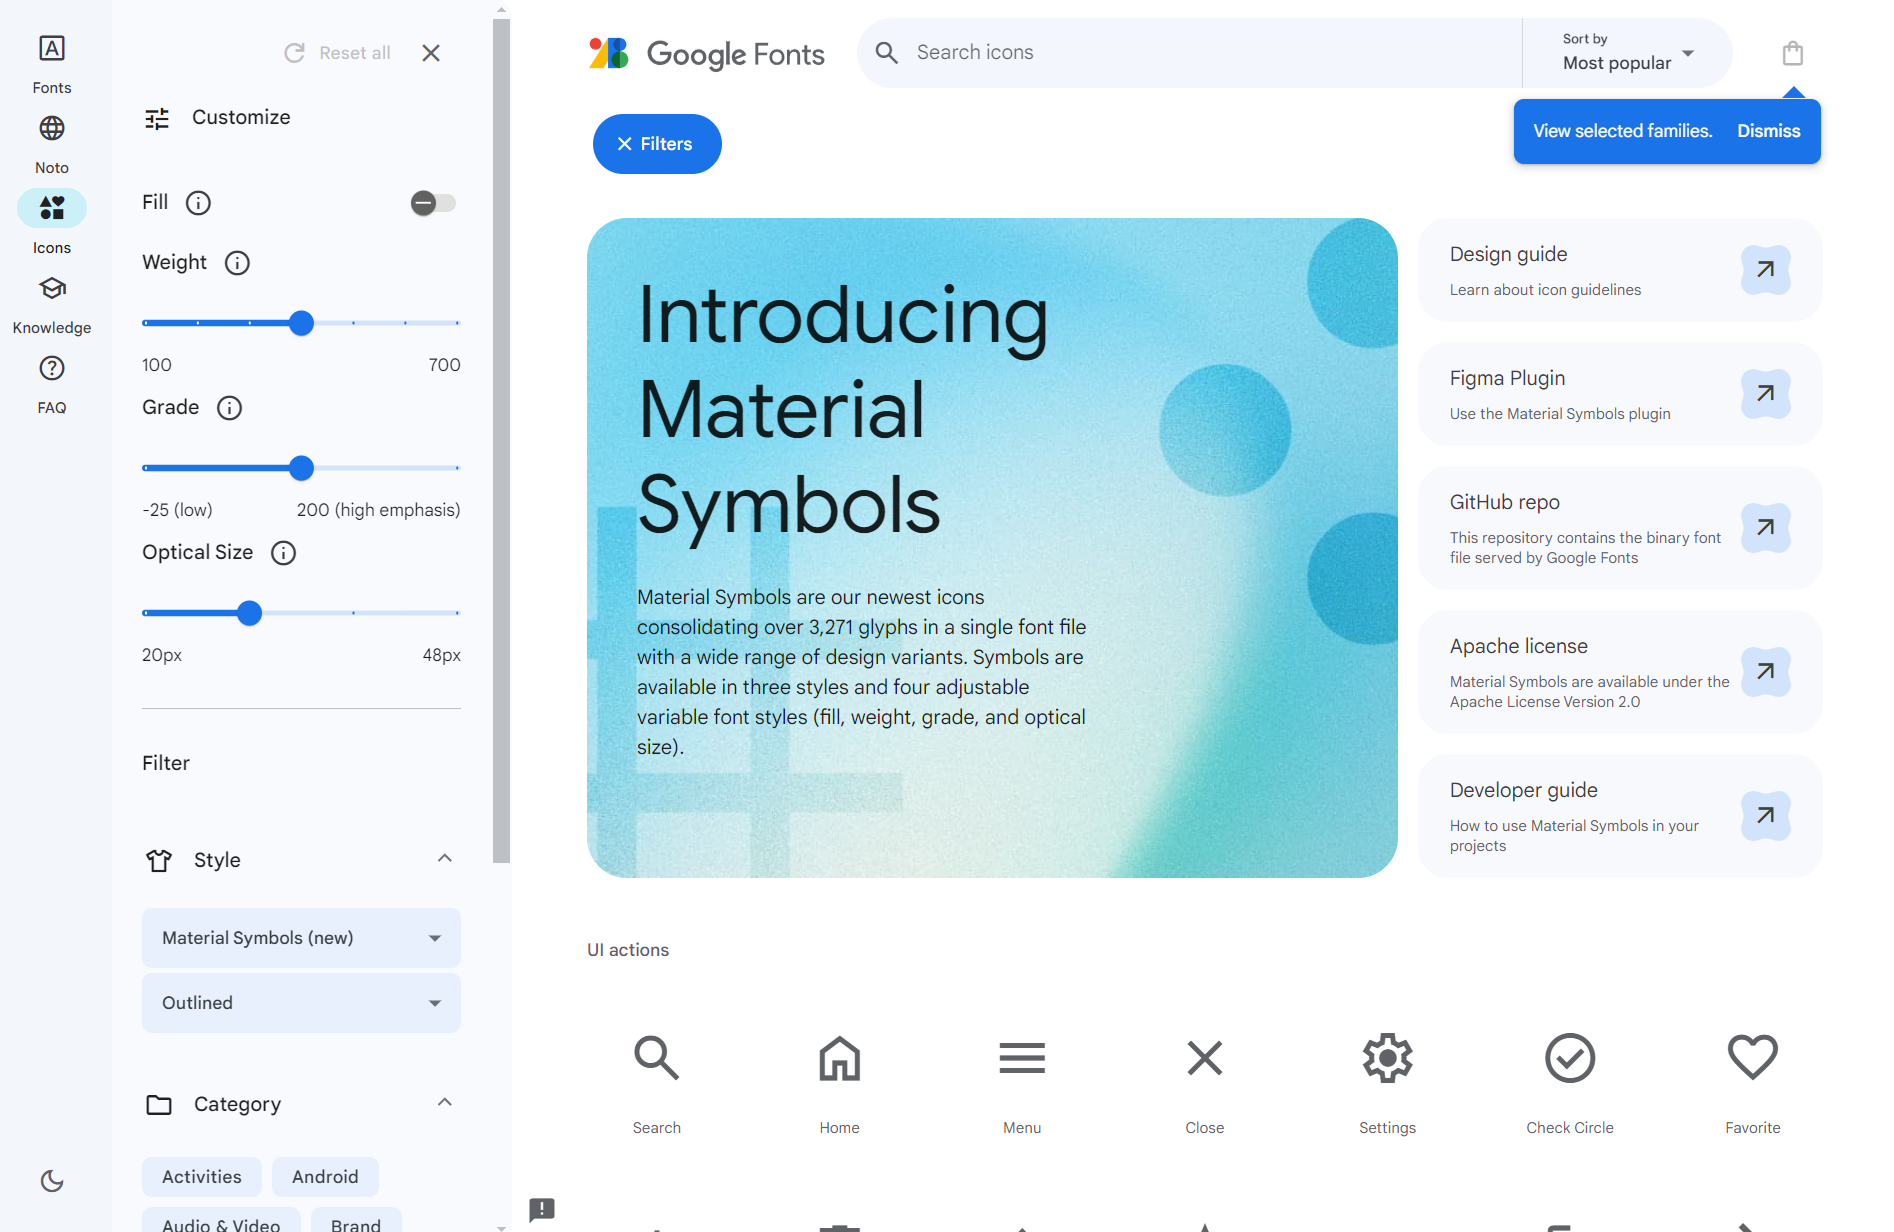Select the Close icon tile

[x=1205, y=1083]
